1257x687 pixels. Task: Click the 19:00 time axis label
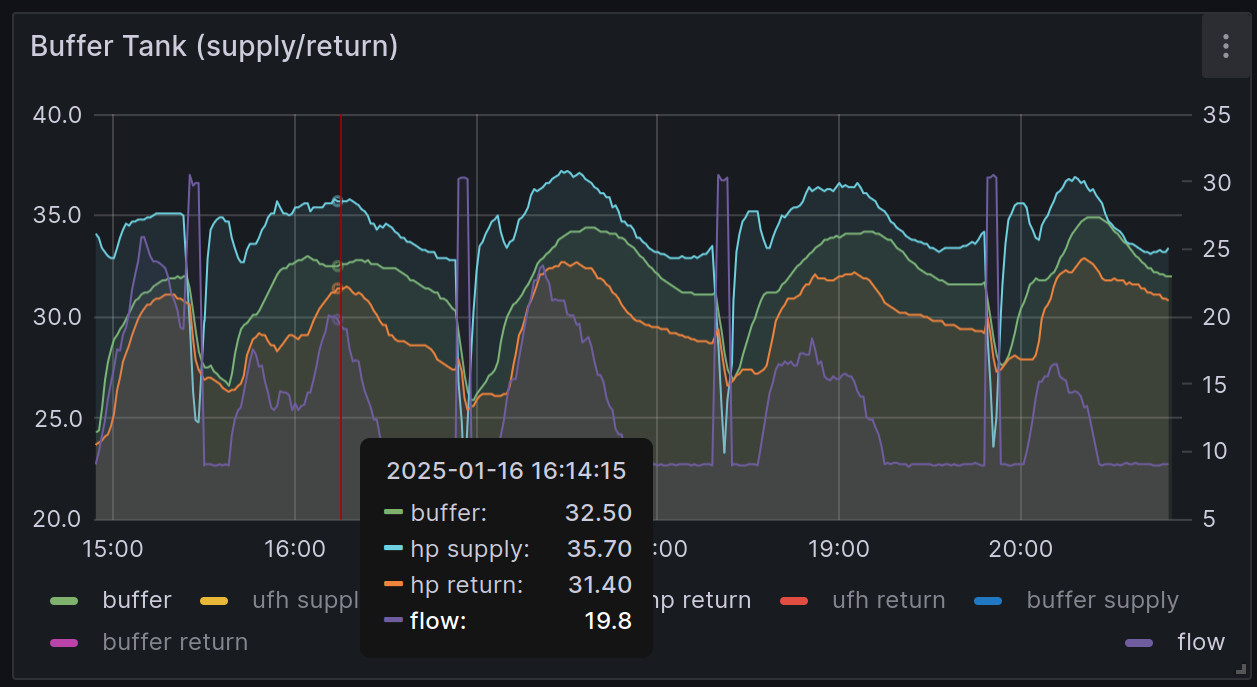click(838, 549)
